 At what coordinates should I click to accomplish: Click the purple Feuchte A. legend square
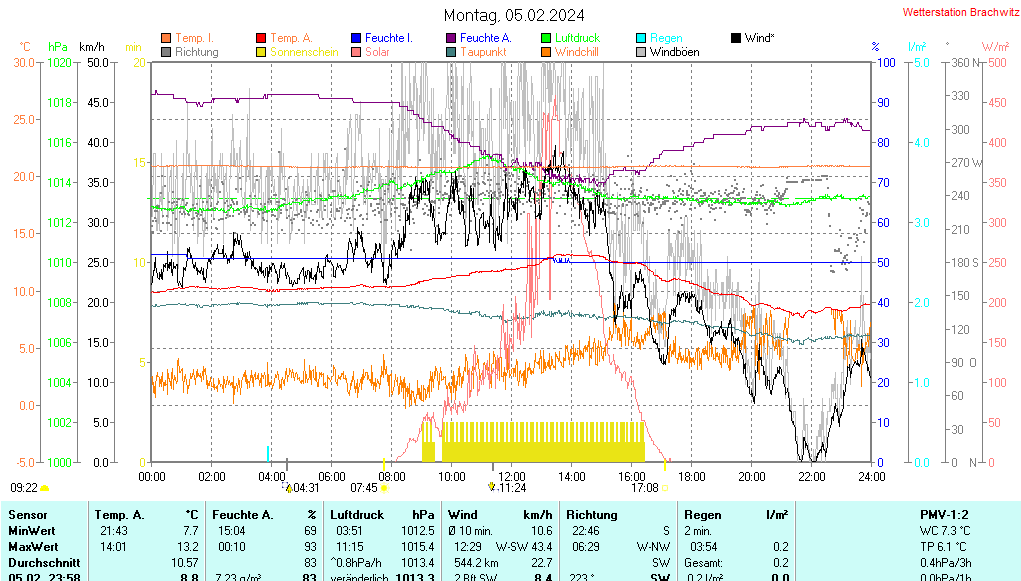click(451, 38)
